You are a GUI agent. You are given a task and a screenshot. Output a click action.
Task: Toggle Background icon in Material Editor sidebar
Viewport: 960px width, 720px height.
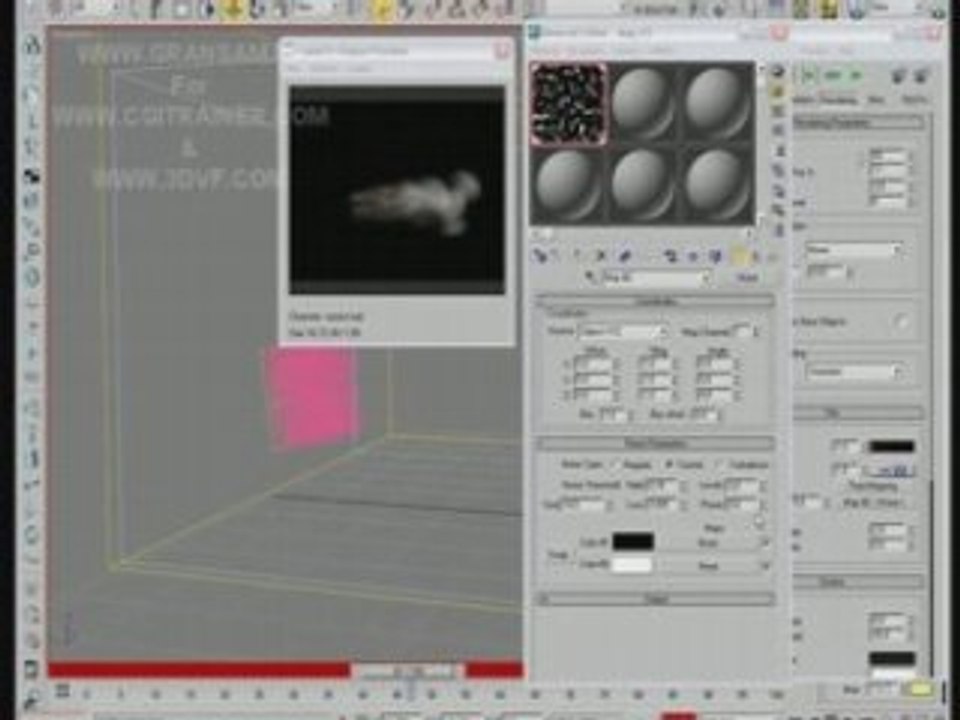[778, 111]
